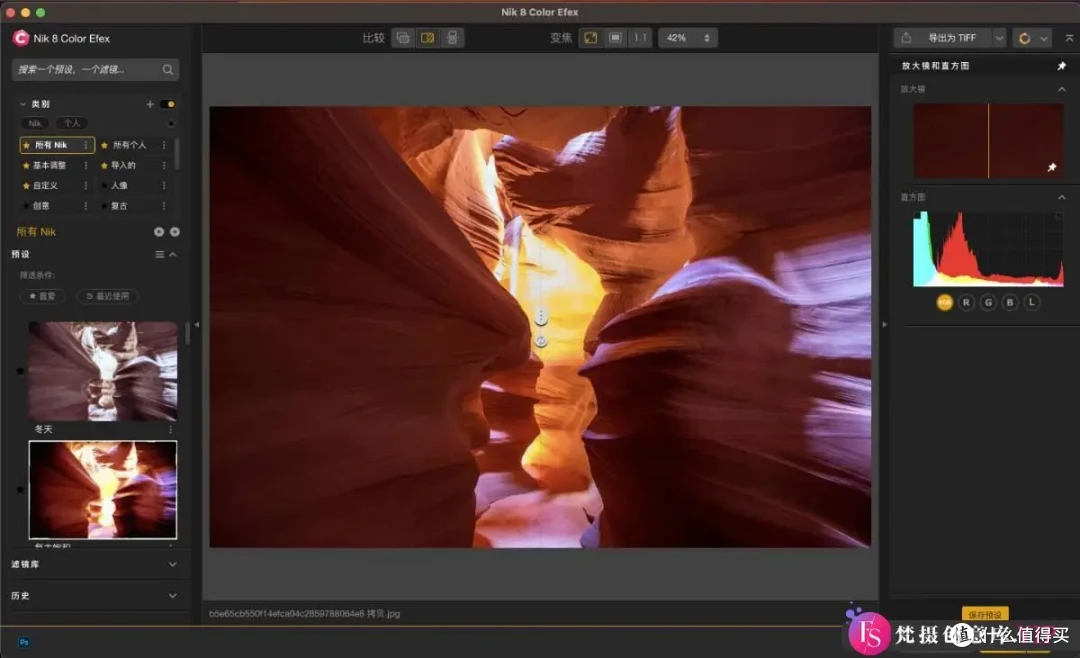
Task: Toggle the favorite star on the 冬天 preset
Action: (20, 371)
